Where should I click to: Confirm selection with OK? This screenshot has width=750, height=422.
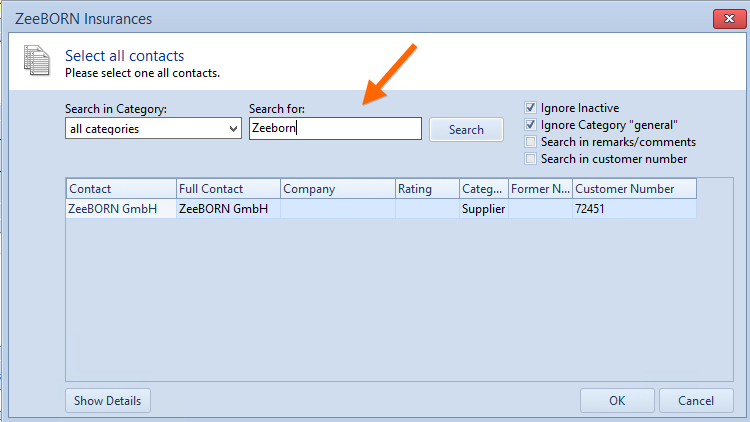pyautogui.click(x=617, y=400)
